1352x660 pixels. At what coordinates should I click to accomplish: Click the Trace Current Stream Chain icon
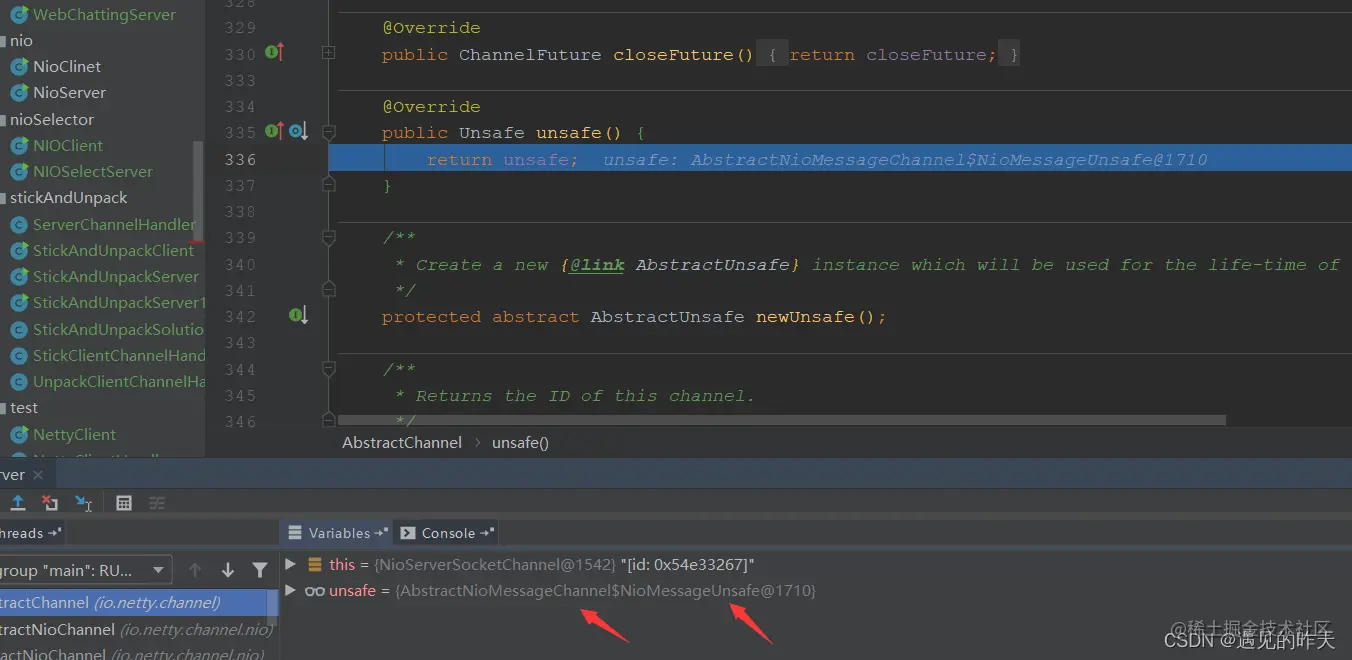click(157, 503)
